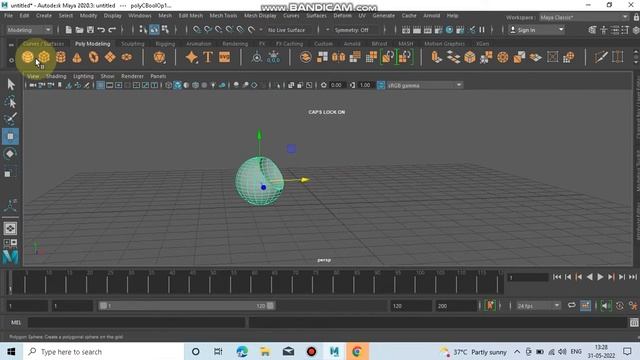Select the Rotate tool in toolbox
640x360 pixels.
coord(10,154)
